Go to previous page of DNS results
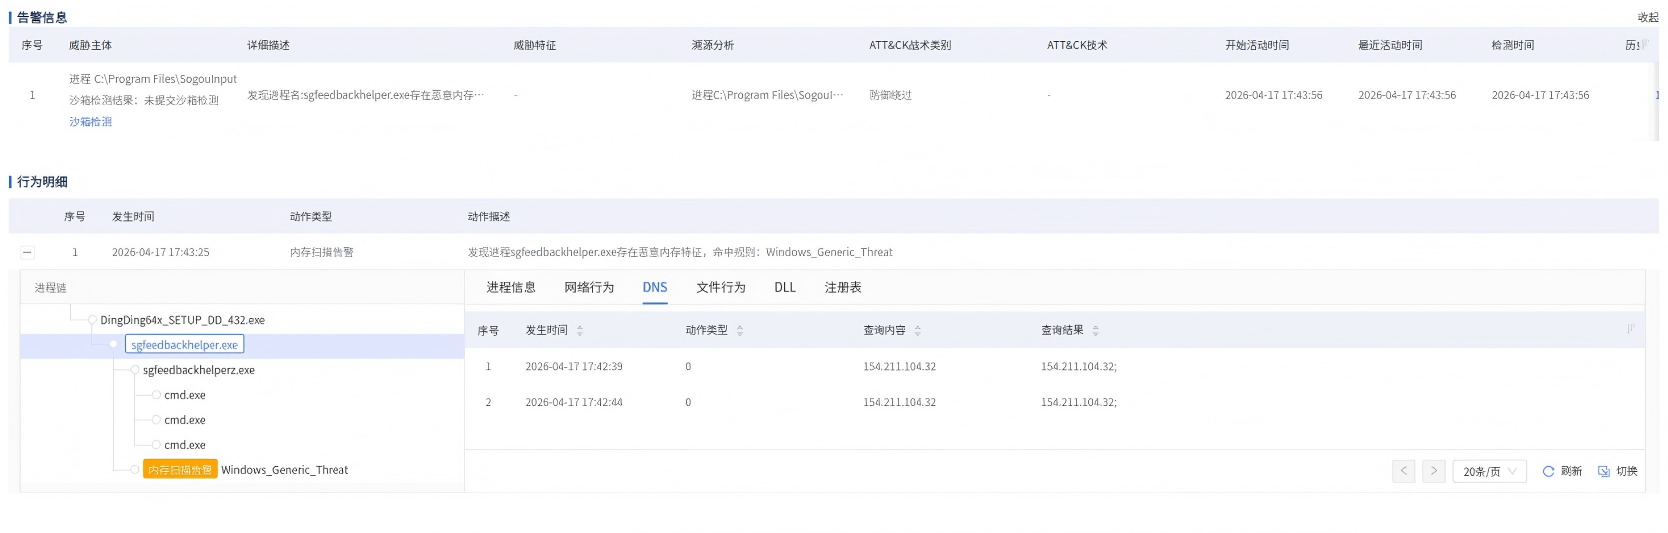 (1404, 471)
